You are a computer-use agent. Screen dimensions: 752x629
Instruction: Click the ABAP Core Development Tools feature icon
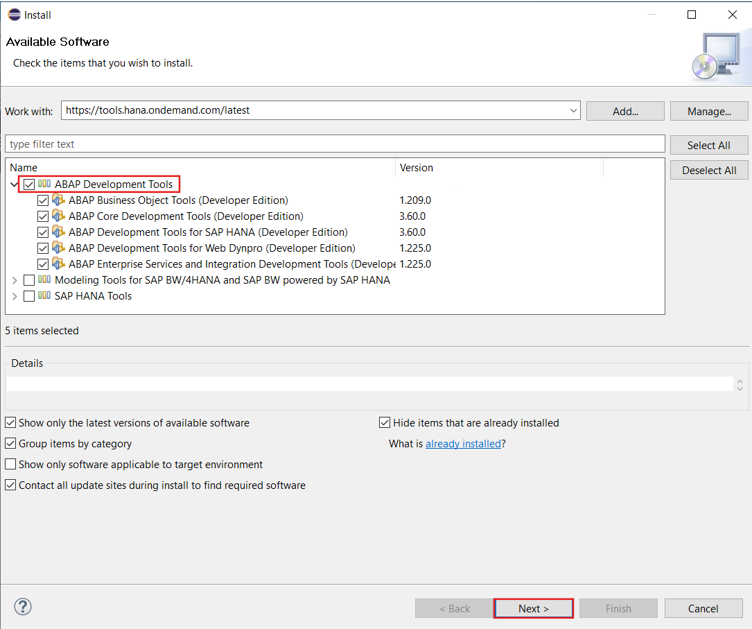point(58,216)
